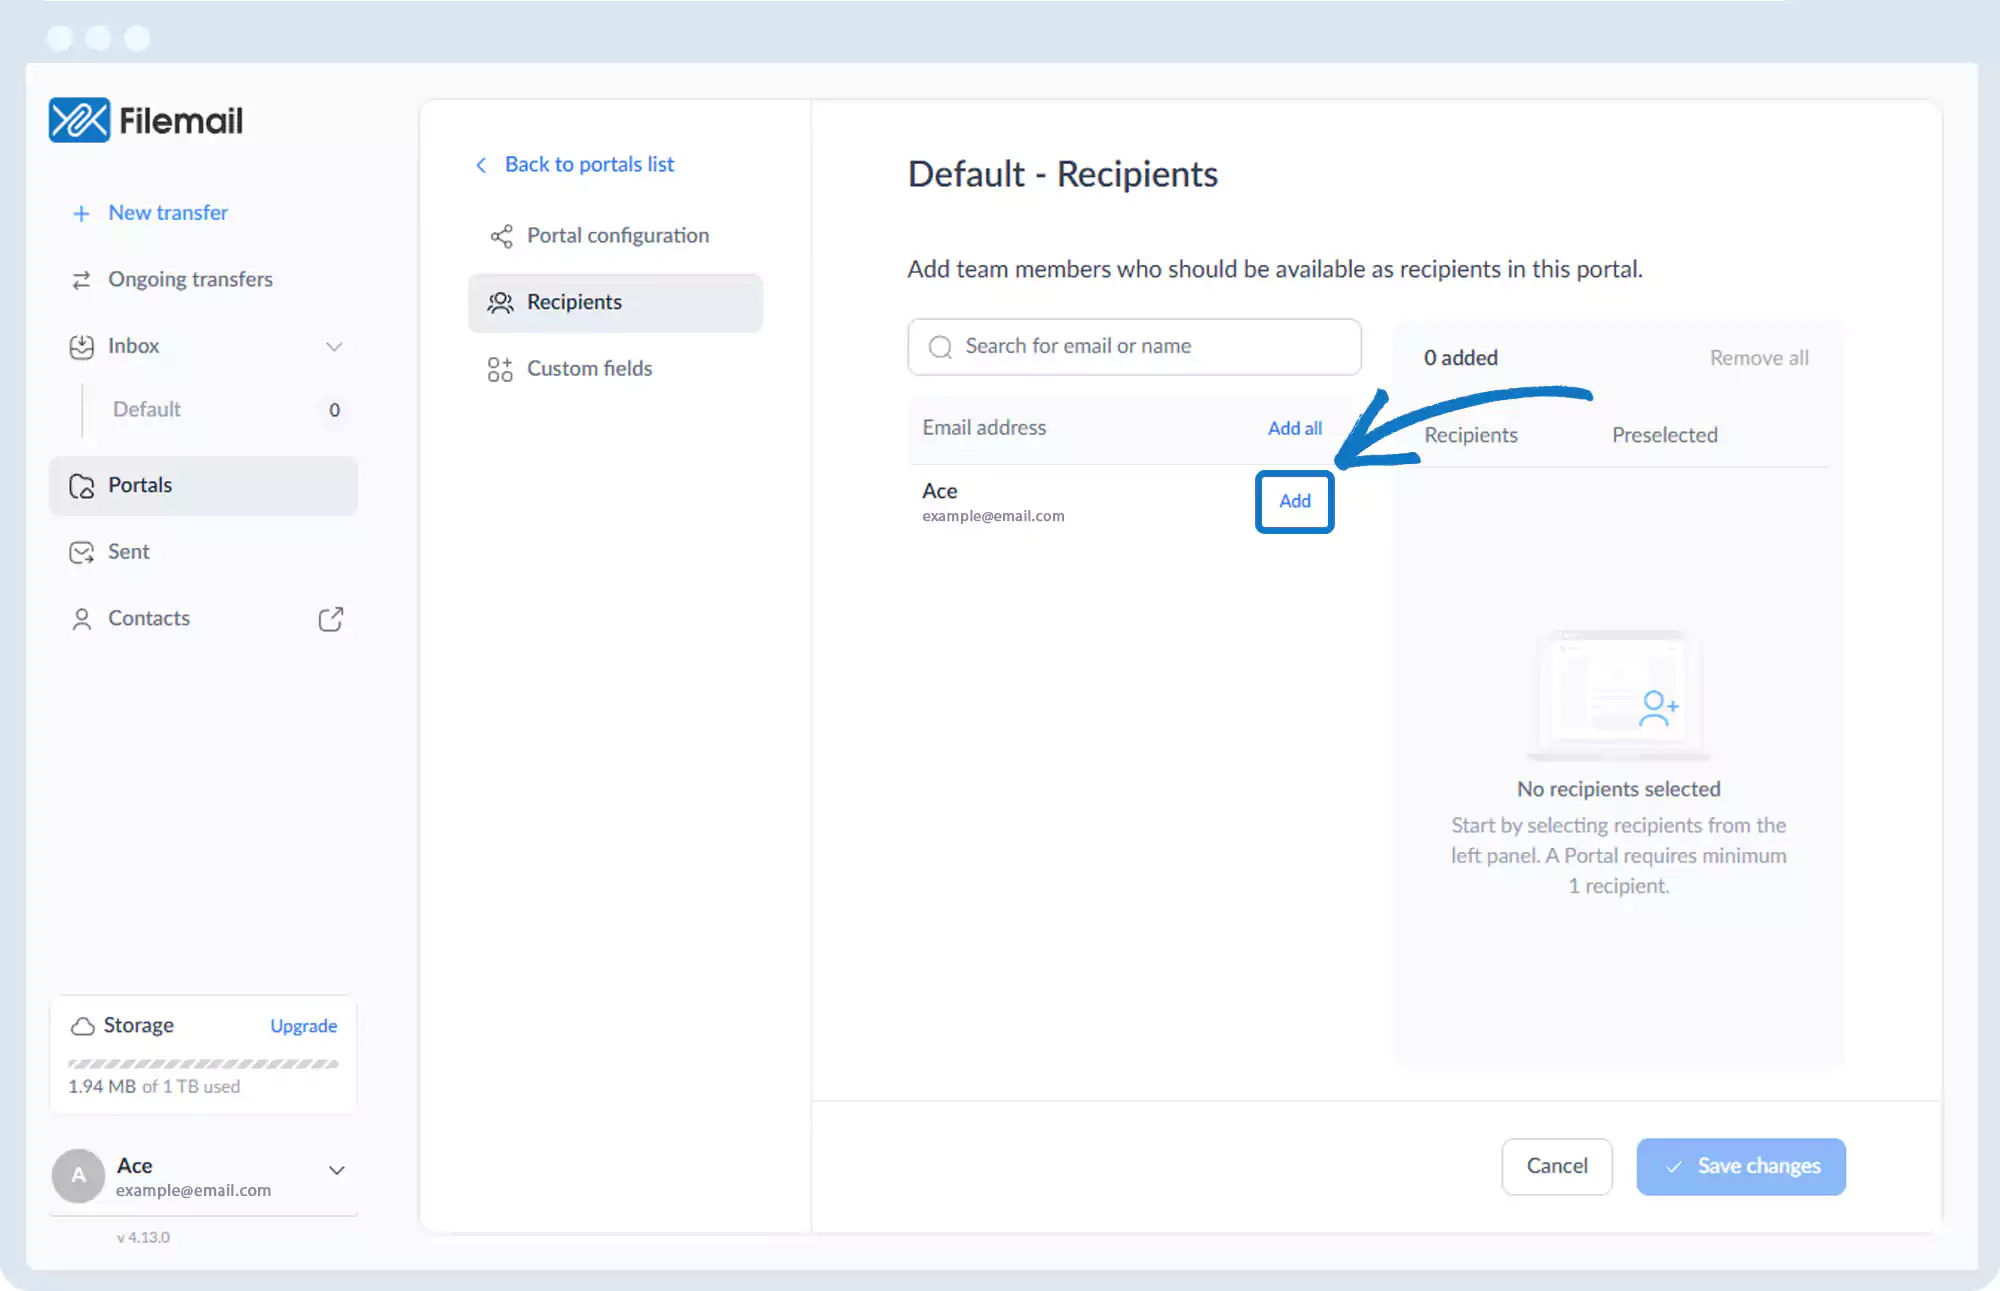2000x1291 pixels.
Task: Click the plus icon for New transfer
Action: (81, 214)
